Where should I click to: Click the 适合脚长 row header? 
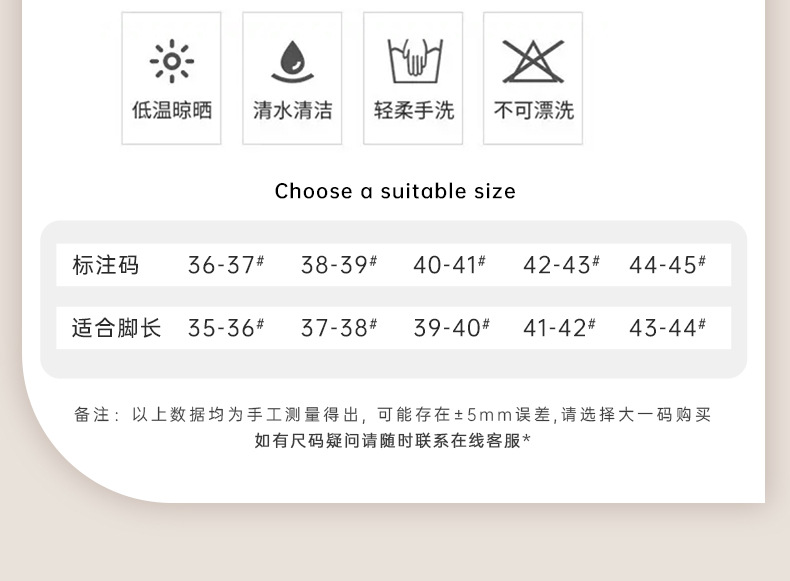[x=116, y=328]
